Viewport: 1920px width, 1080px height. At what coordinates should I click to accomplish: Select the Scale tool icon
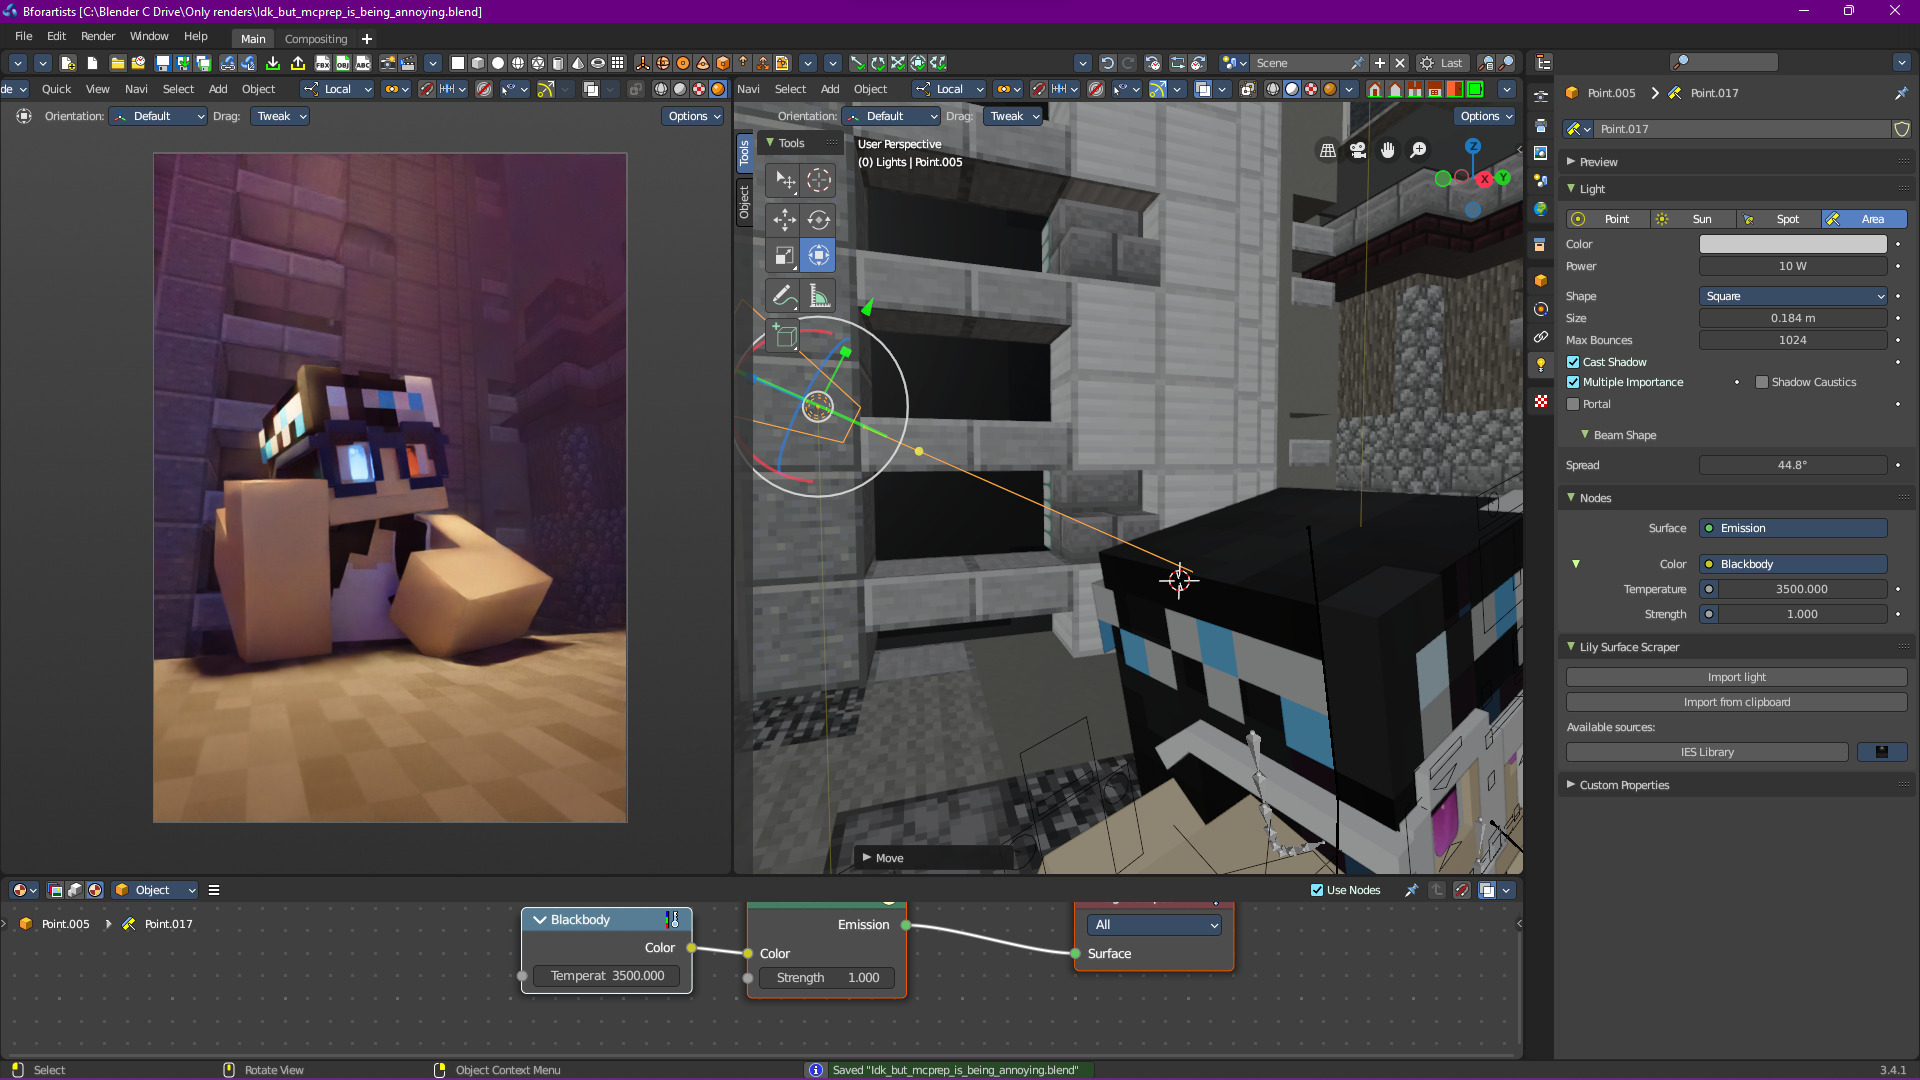tap(784, 256)
